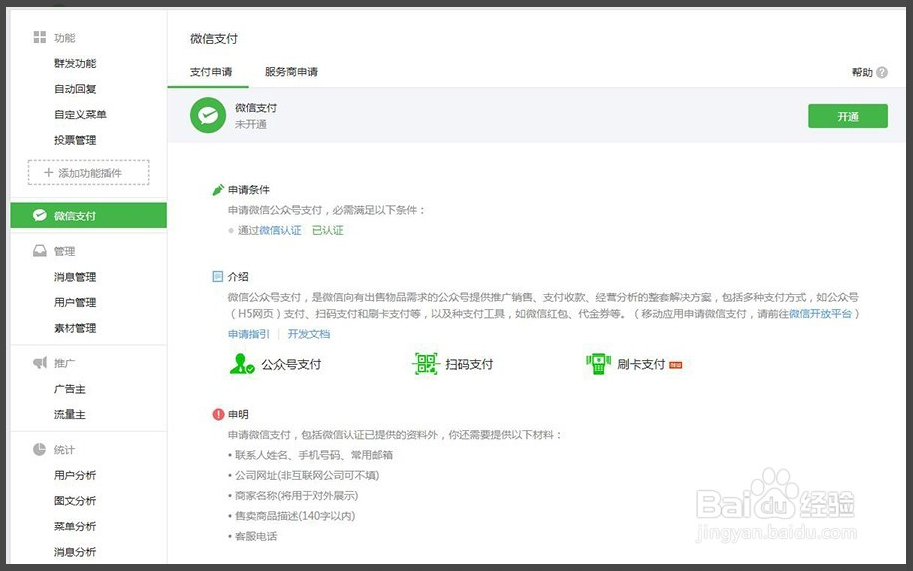
Task: Click the 公众号支付 person icon
Action: (242, 364)
